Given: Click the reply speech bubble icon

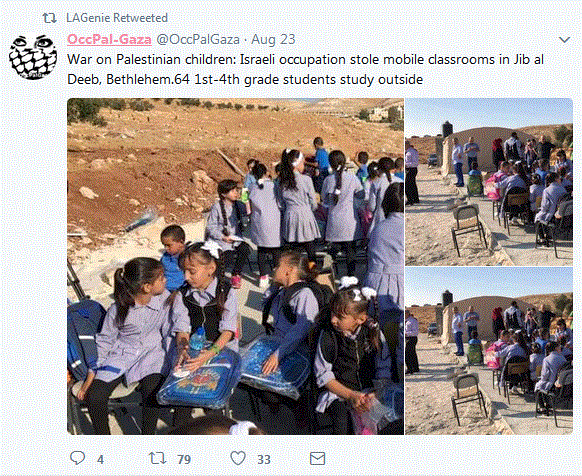Looking at the screenshot, I should coord(78,458).
